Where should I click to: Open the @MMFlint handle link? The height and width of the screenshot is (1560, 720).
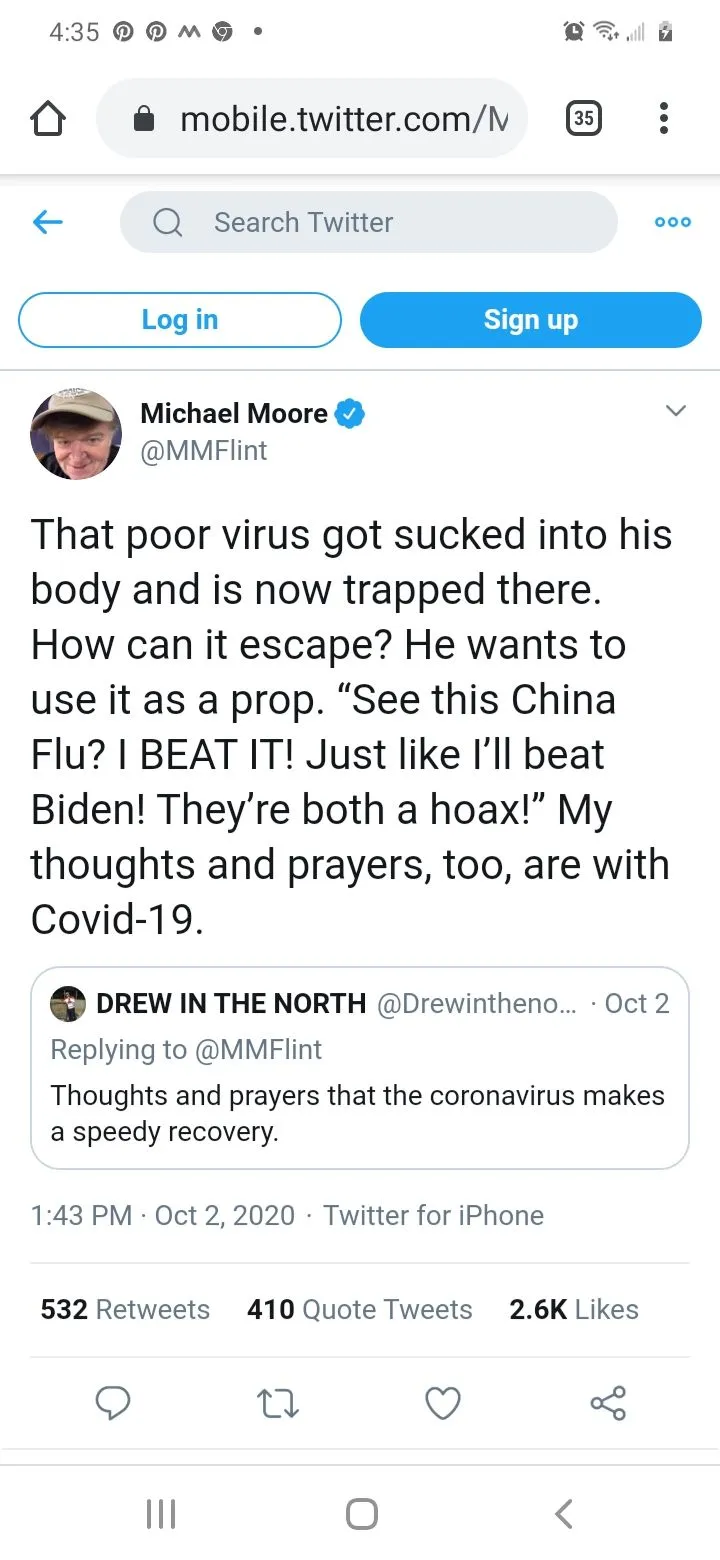click(x=204, y=451)
